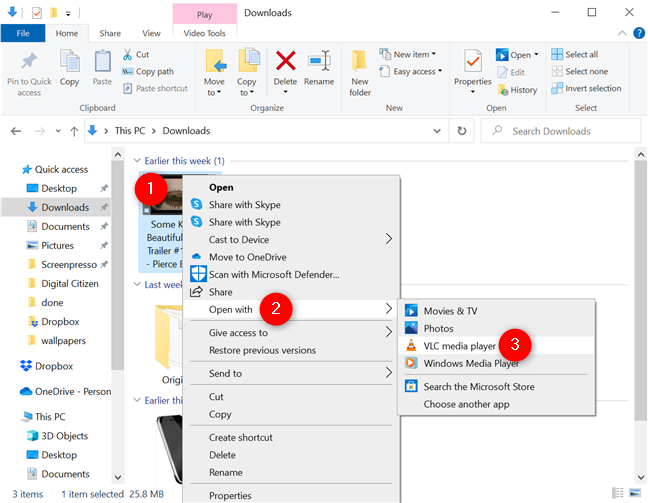Collapse the Earlier this week group
The image size is (648, 503).
tap(137, 160)
